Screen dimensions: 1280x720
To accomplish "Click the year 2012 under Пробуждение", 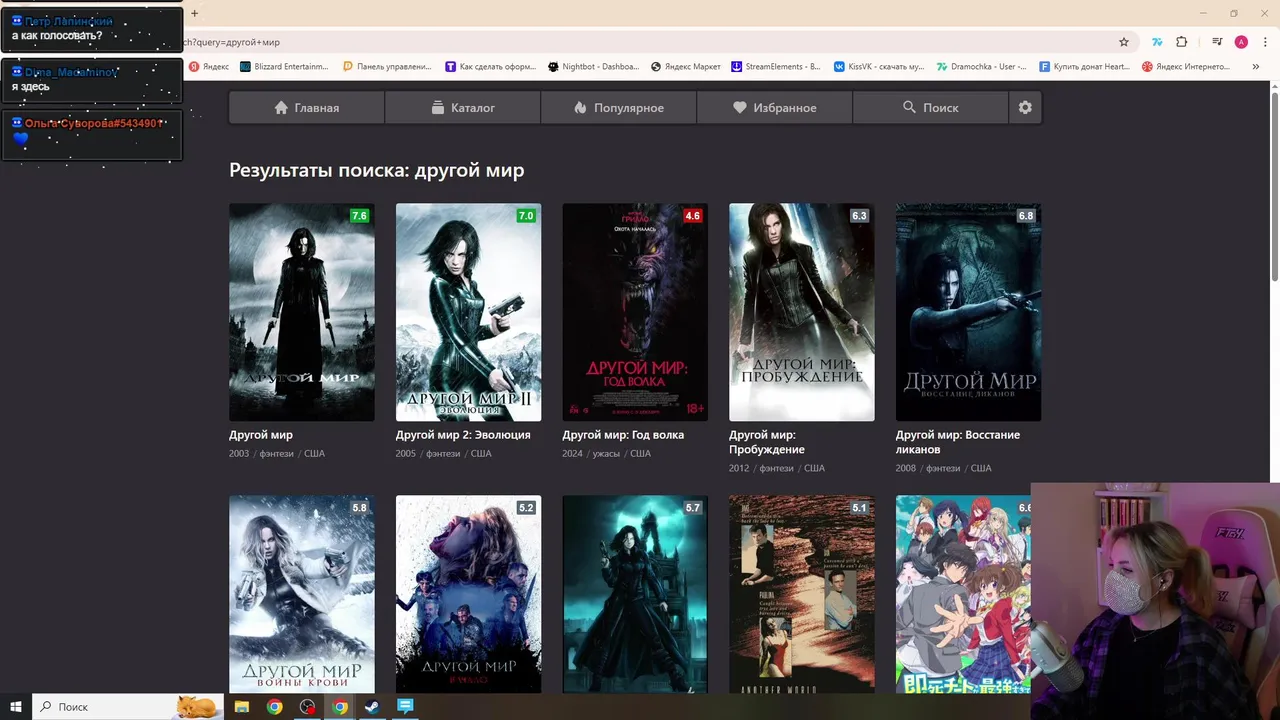I will coord(739,468).
